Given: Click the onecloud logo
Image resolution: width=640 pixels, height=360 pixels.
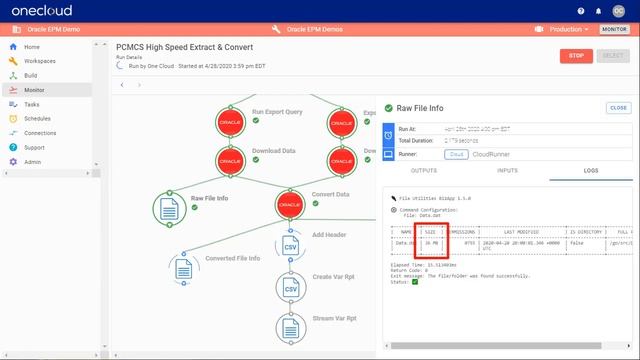Looking at the screenshot, I should (x=42, y=11).
